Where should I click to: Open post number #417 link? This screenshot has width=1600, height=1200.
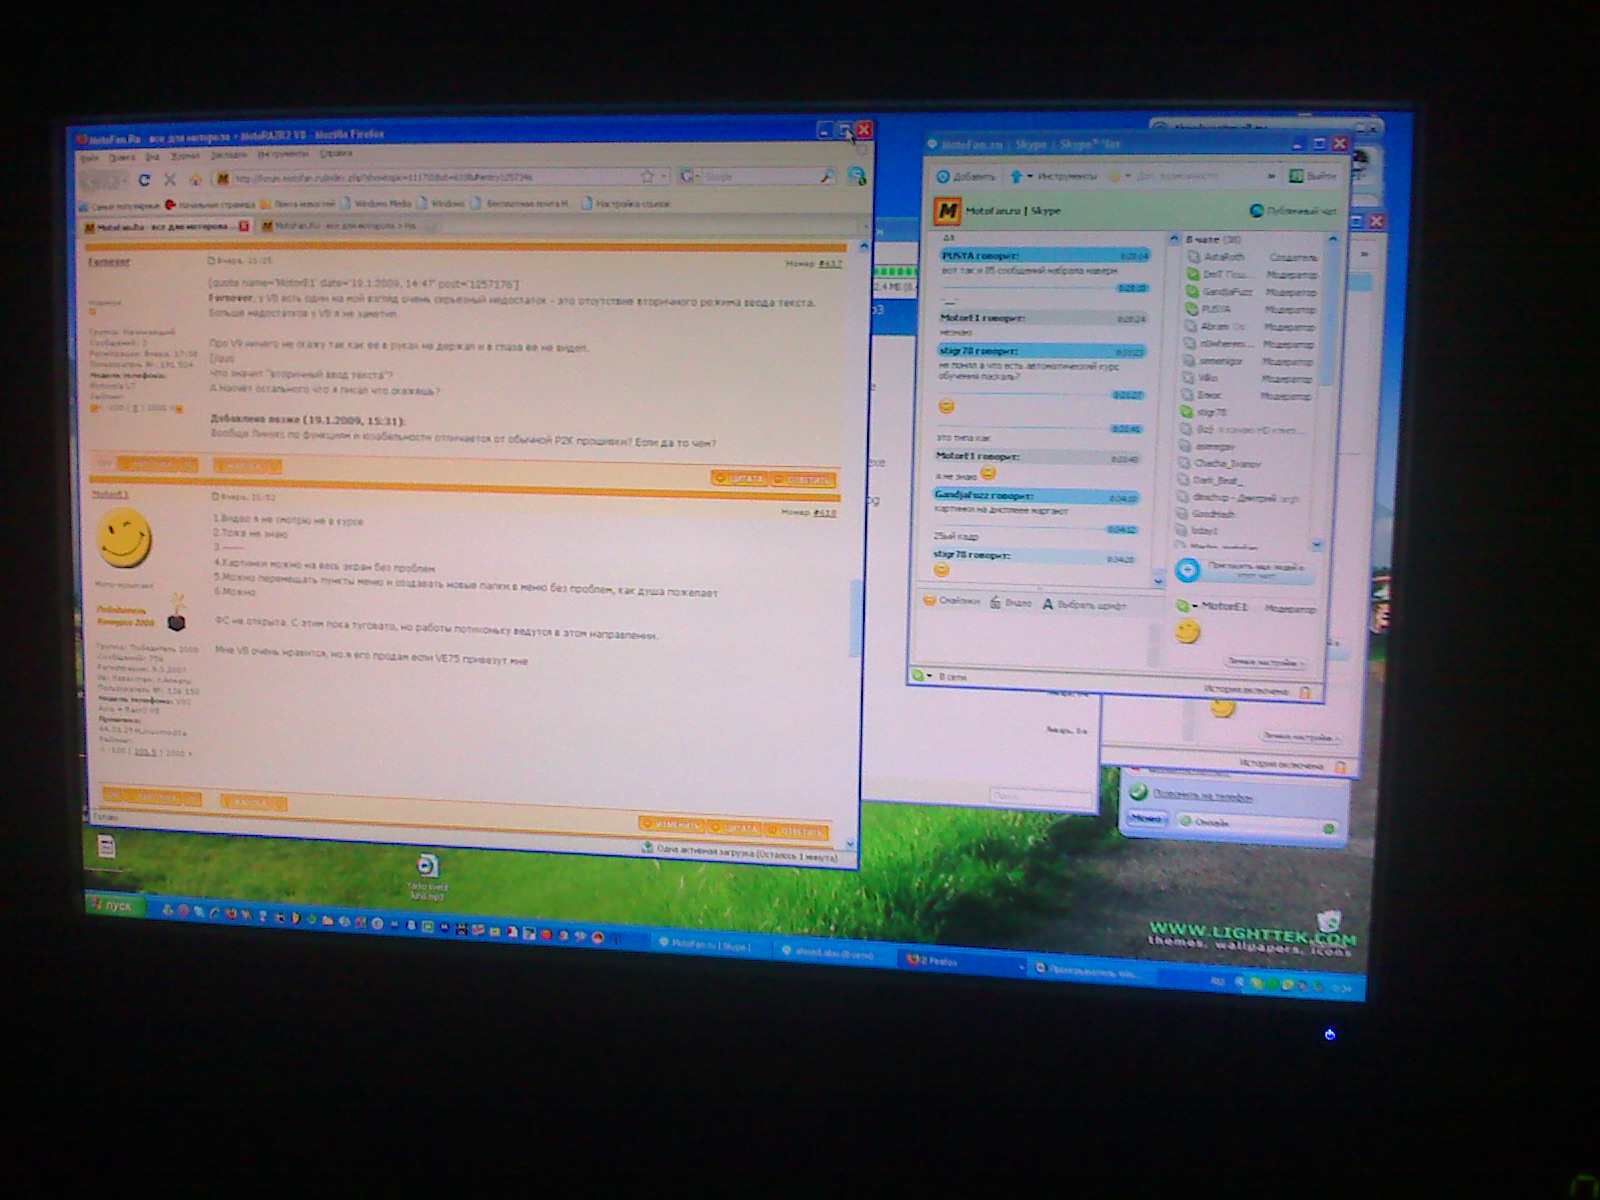coord(830,264)
